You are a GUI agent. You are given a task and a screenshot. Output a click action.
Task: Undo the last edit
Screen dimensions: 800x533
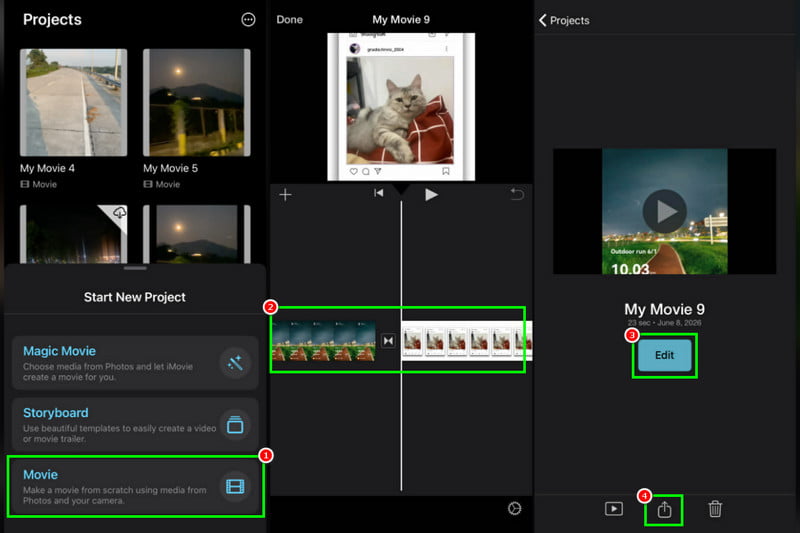[x=517, y=194]
